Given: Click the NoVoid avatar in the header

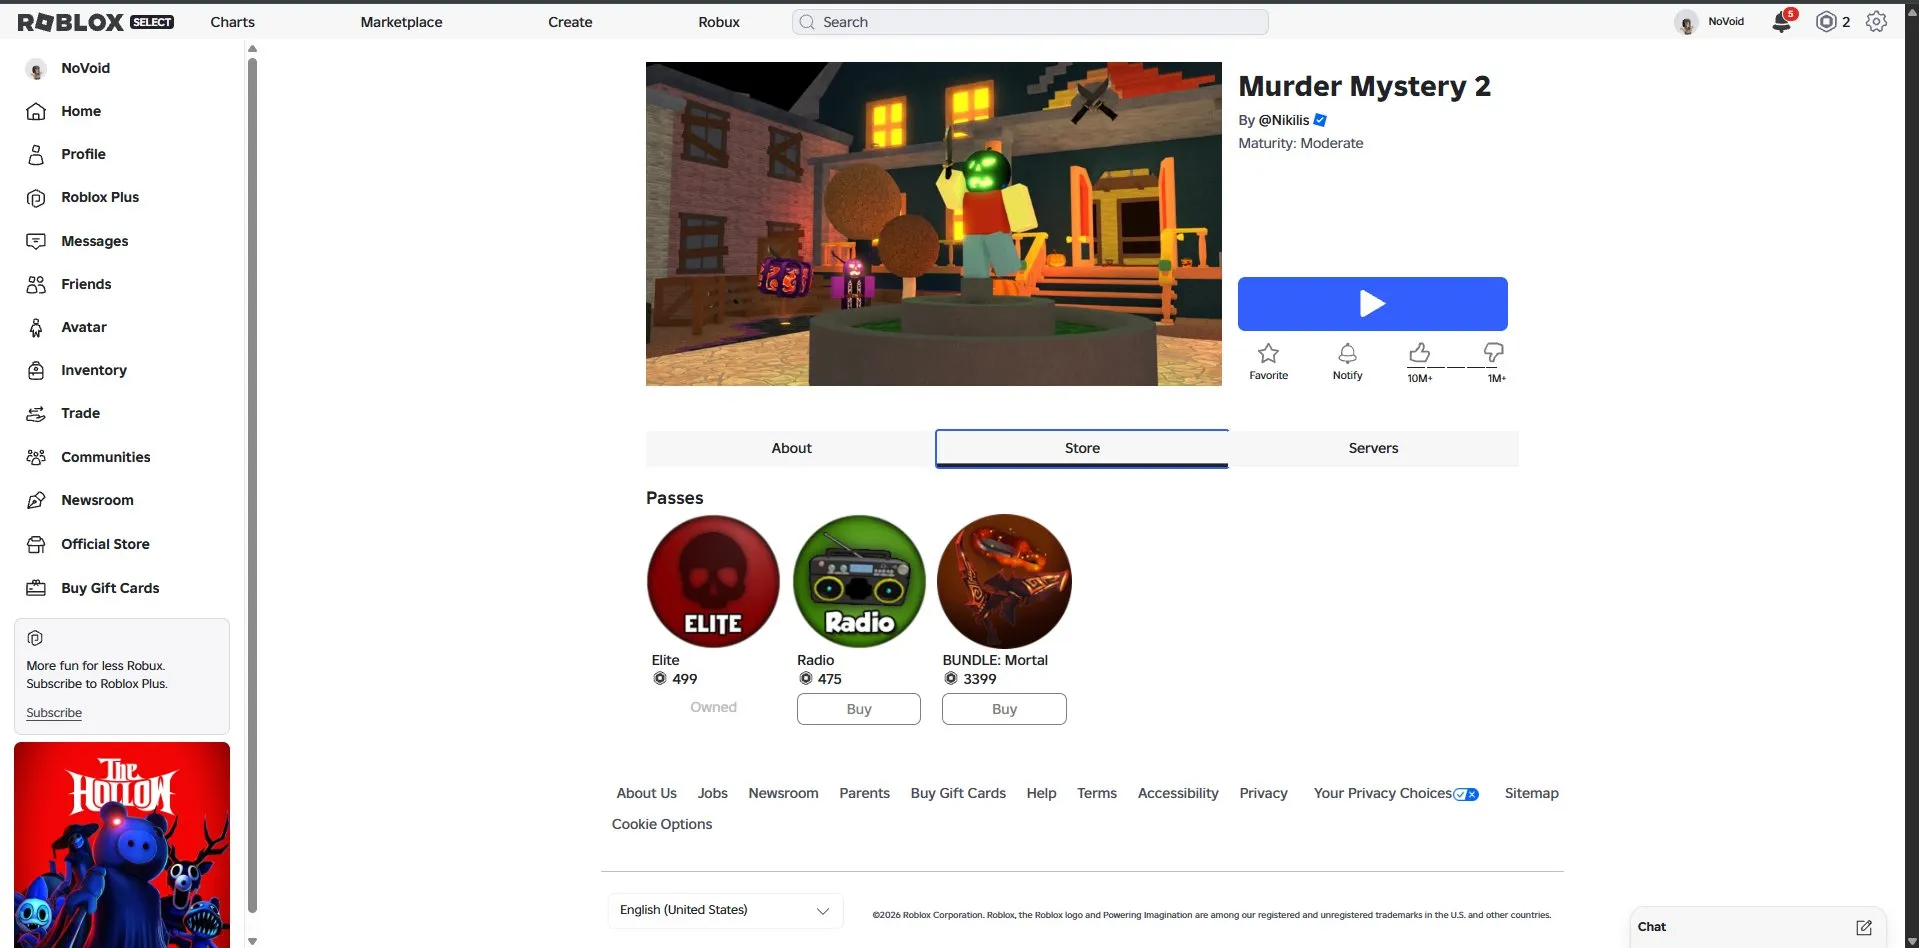Looking at the screenshot, I should coord(1686,22).
